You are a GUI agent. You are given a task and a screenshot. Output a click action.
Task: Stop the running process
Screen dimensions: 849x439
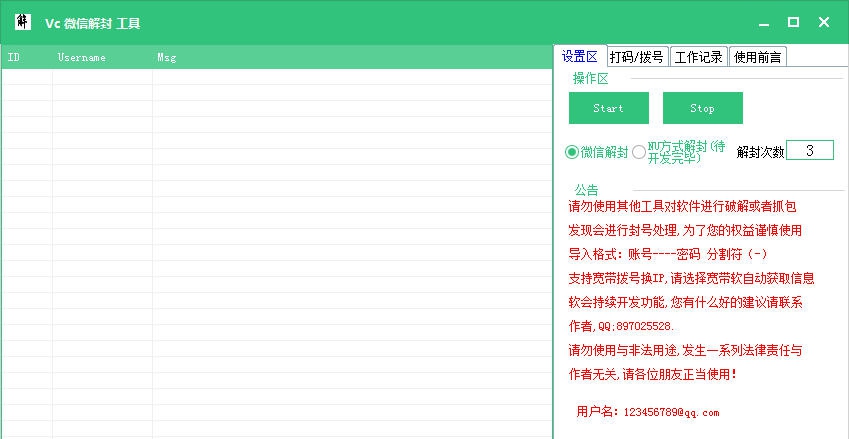tap(702, 108)
